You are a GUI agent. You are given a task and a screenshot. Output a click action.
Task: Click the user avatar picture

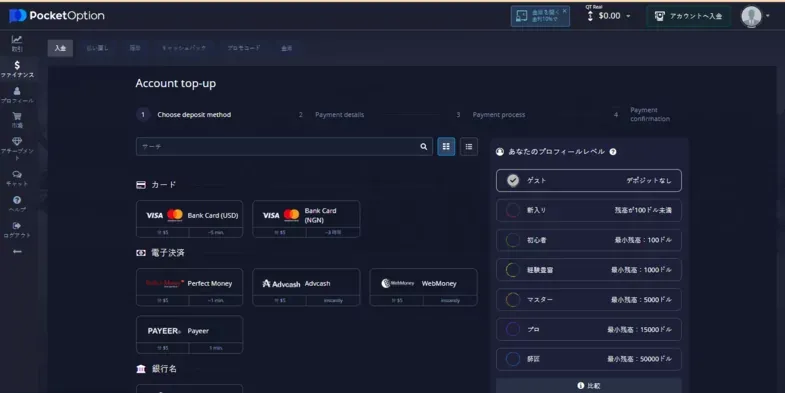(751, 16)
